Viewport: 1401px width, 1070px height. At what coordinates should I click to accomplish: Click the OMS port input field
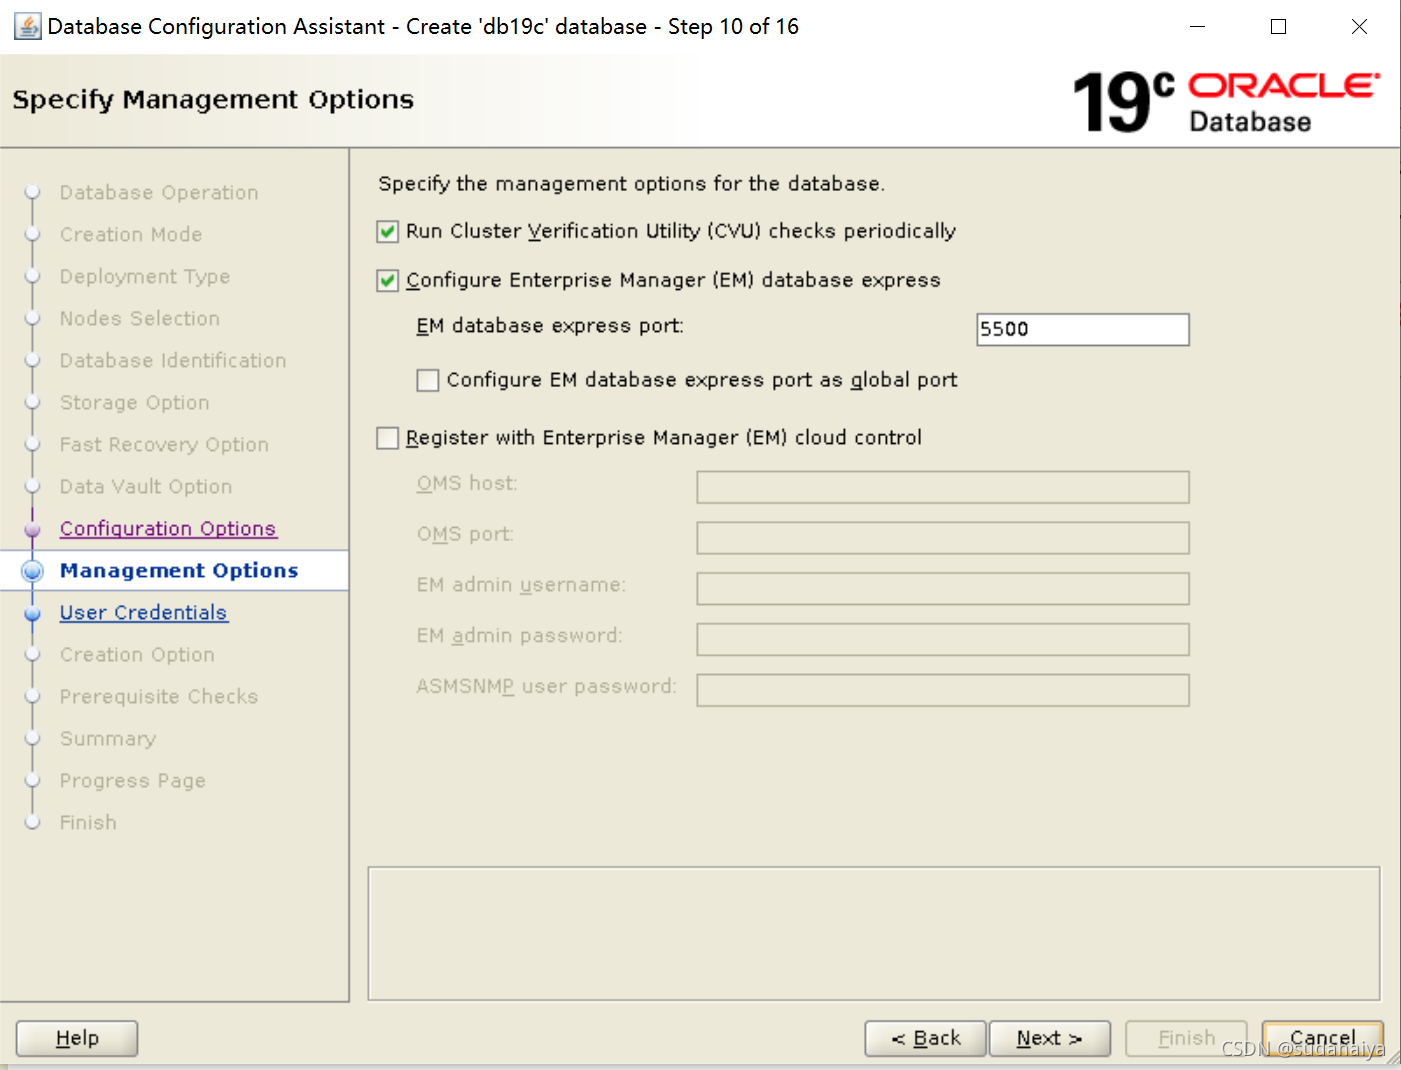[943, 538]
